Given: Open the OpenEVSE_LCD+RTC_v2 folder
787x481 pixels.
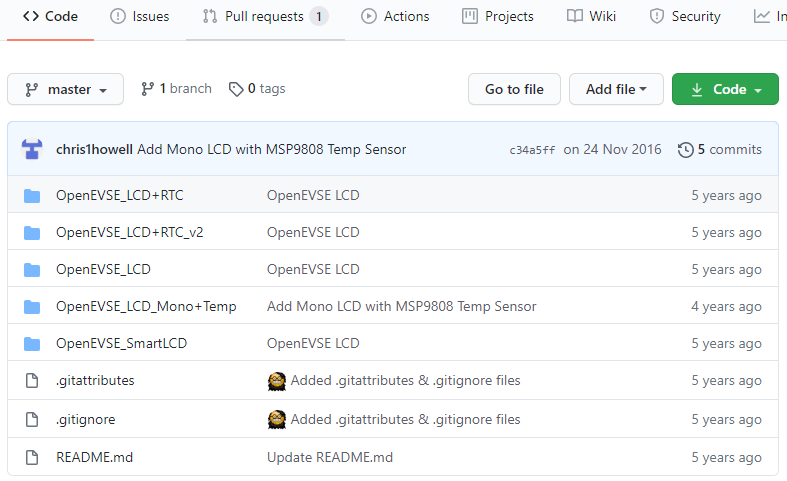Looking at the screenshot, I should 129,232.
